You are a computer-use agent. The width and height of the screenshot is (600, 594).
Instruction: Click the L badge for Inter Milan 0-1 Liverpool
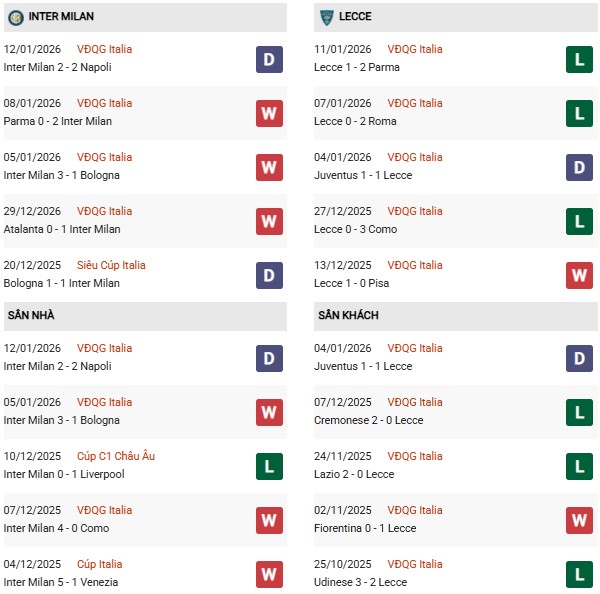click(269, 466)
